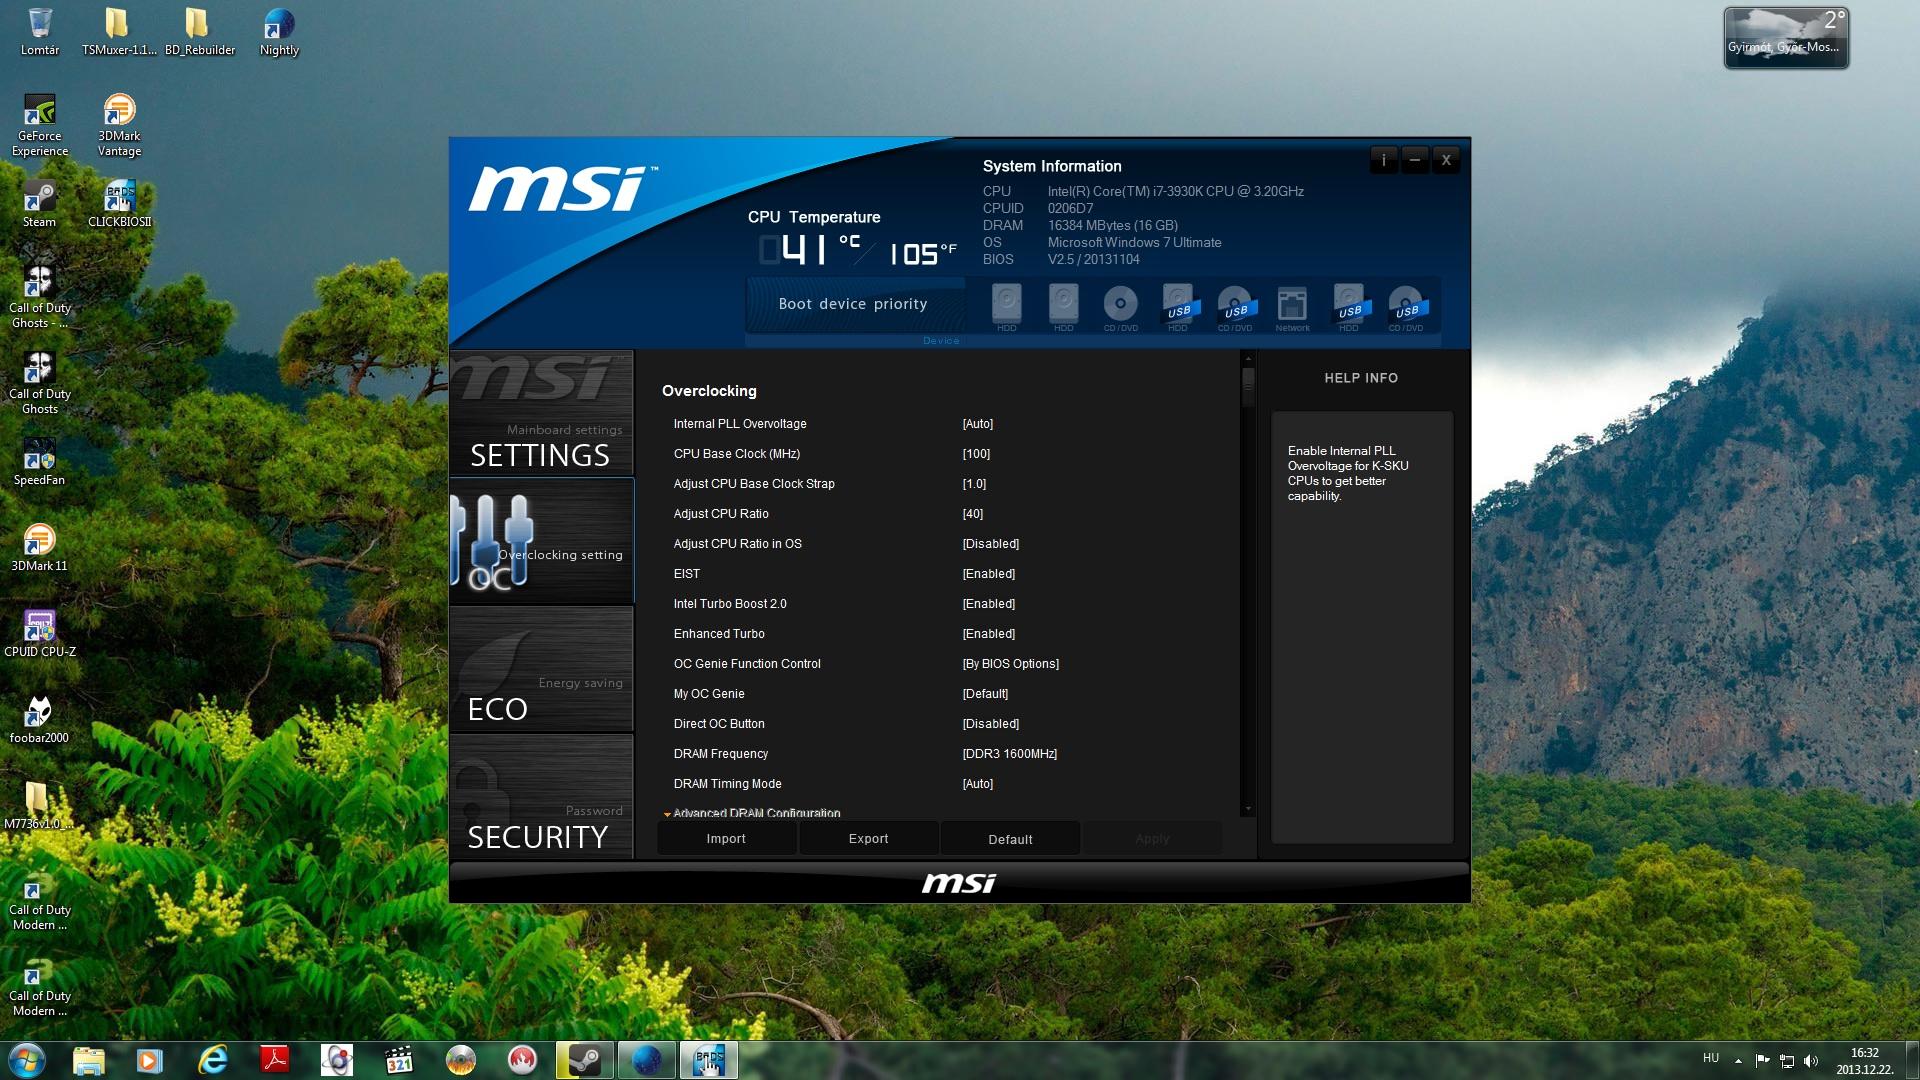The image size is (1920, 1080).
Task: Select the leftmost HDD boot device icon
Action: click(1006, 308)
